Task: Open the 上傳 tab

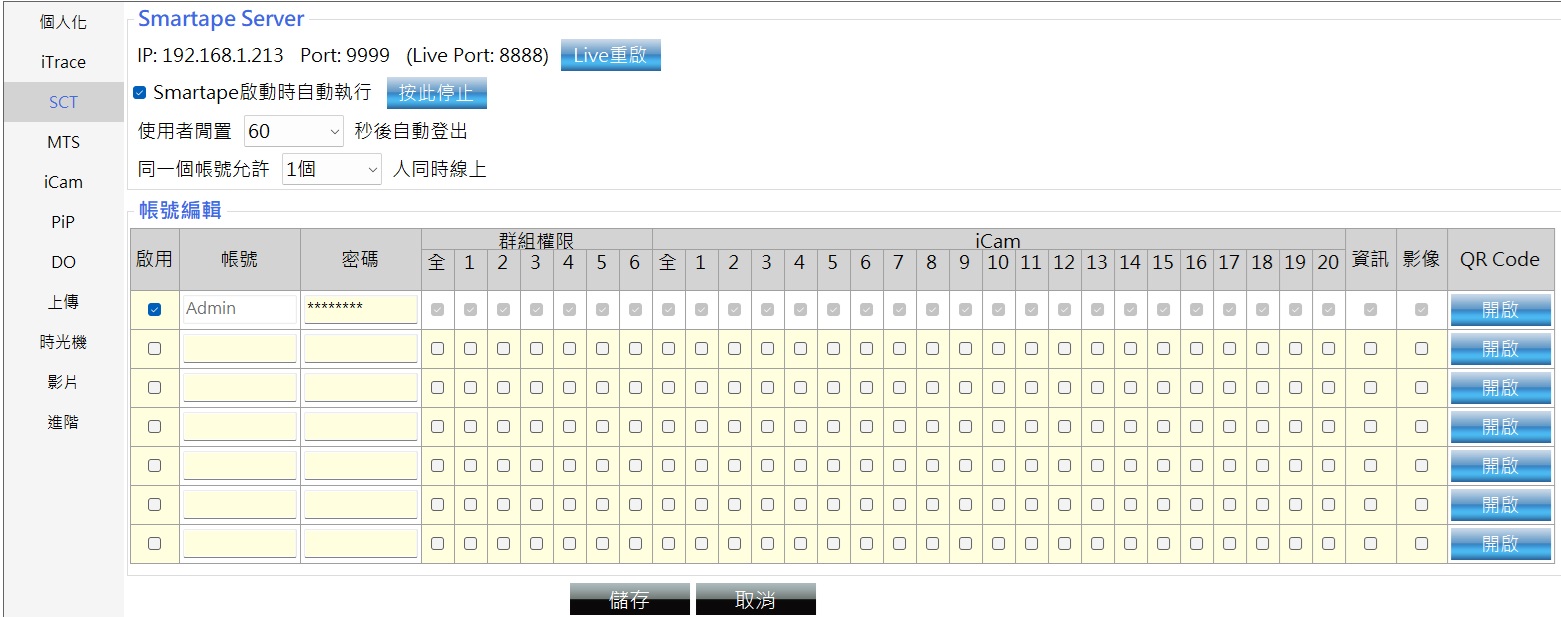Action: [x=63, y=302]
